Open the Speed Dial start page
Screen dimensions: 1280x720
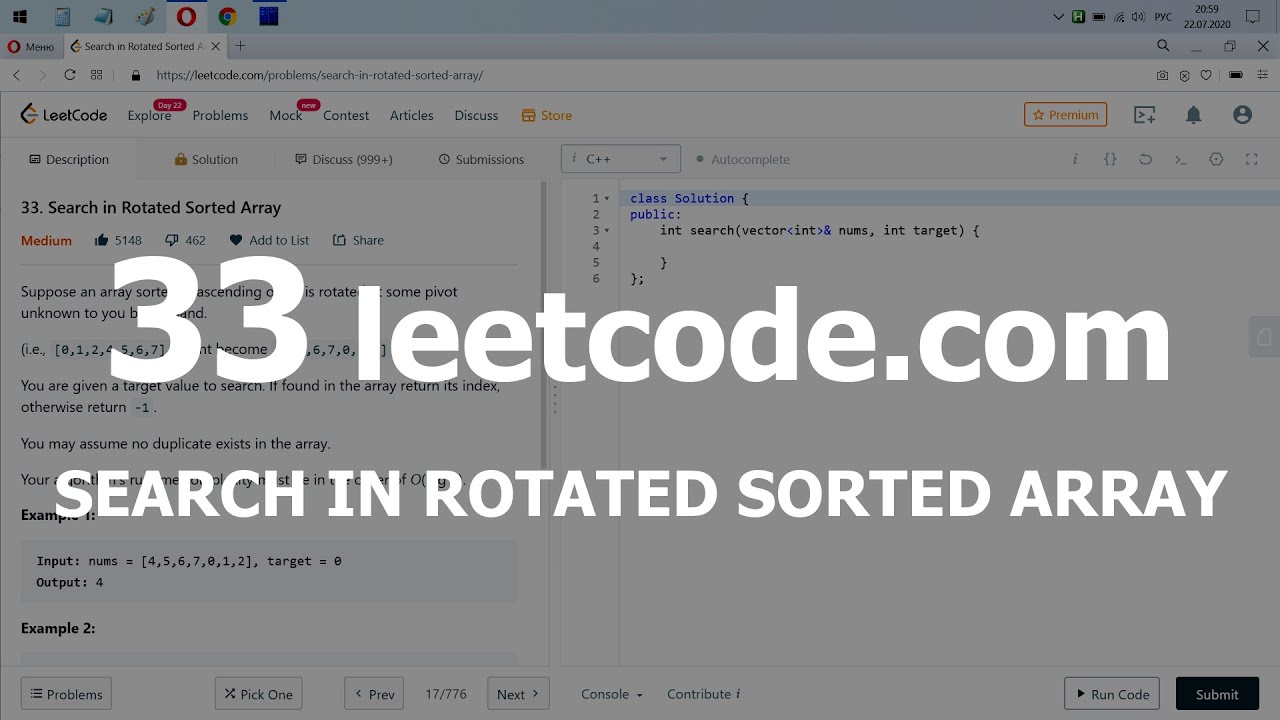(x=97, y=75)
